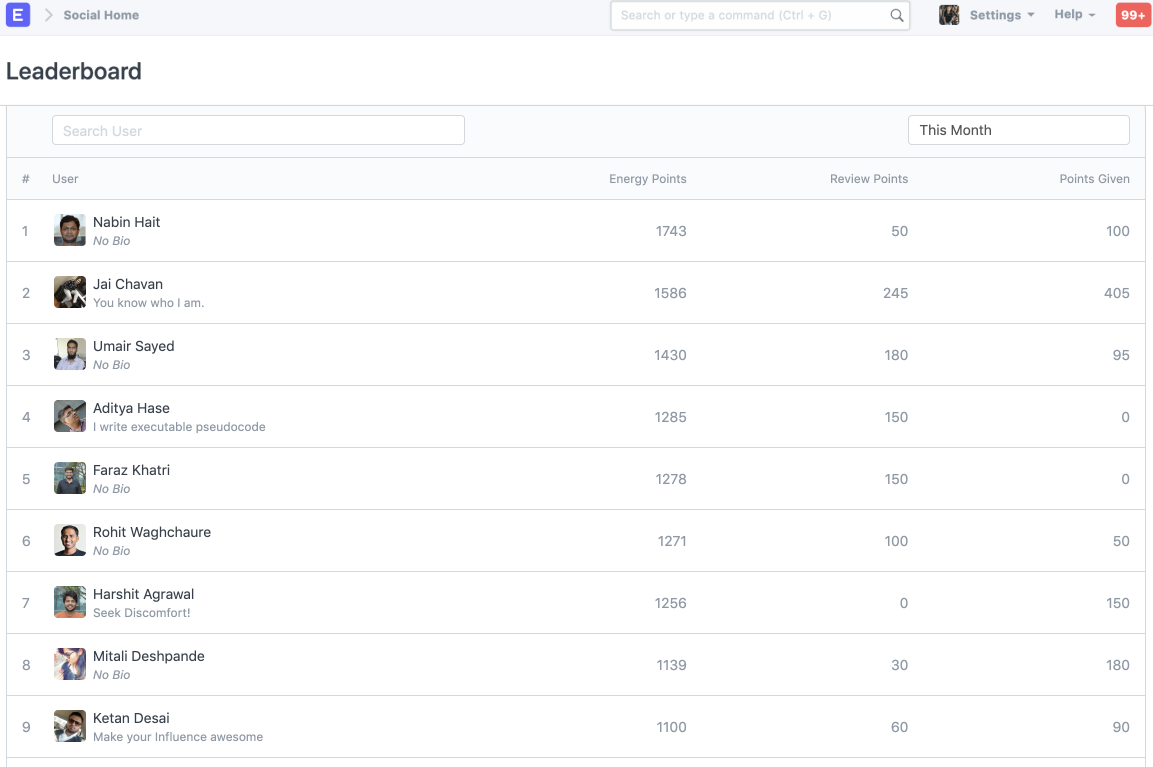This screenshot has width=1153, height=767.
Task: Open Faraz Khatri's profile by clicking his name
Action: click(x=131, y=469)
